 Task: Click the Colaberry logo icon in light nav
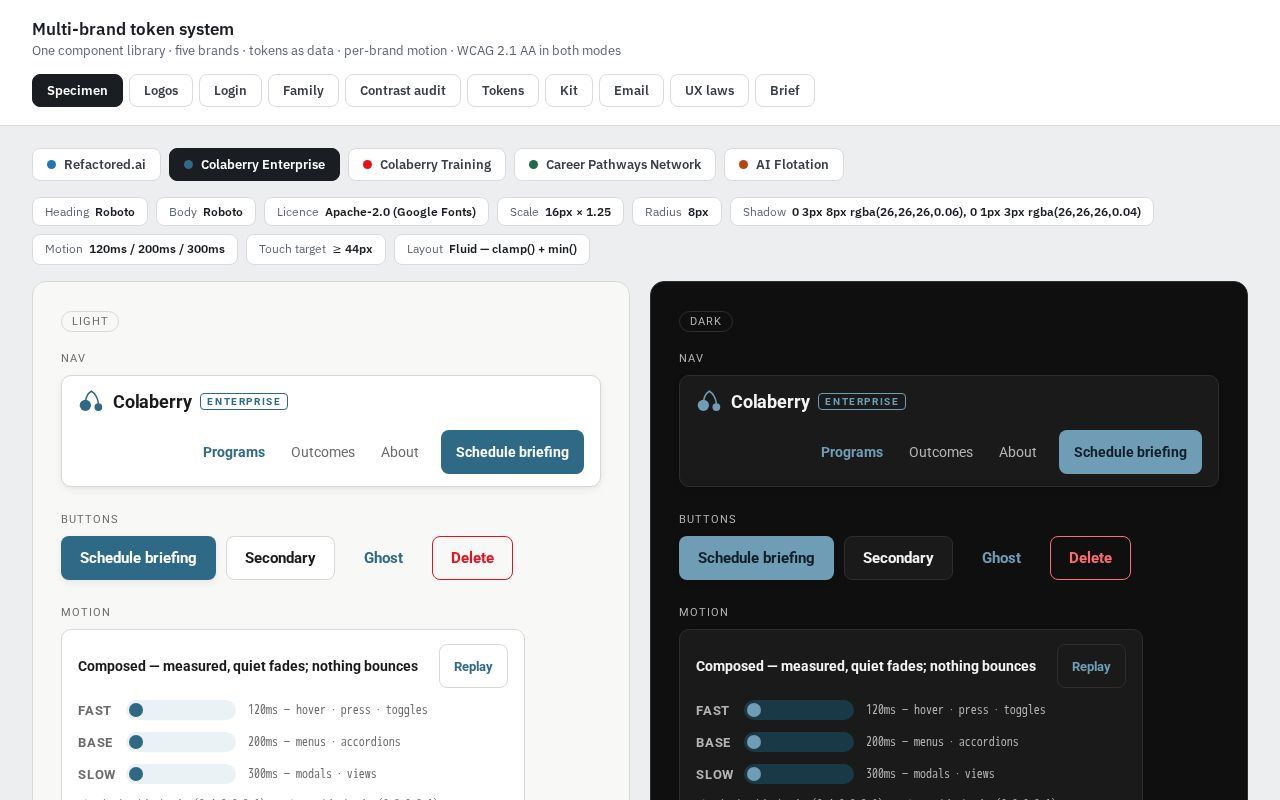pos(91,401)
